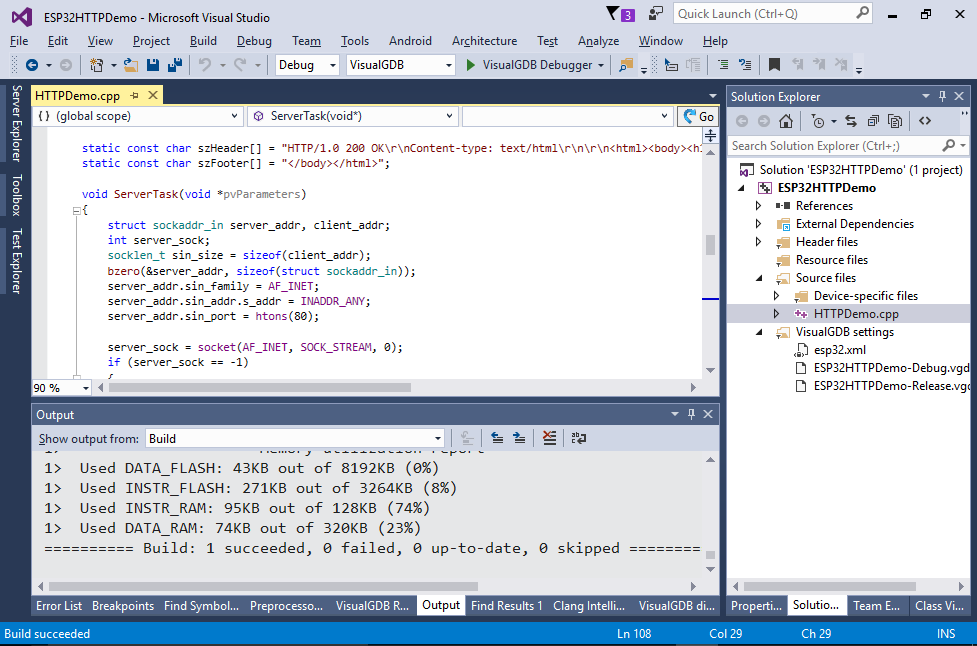Click the Pending Changes Filter clock icon
Viewport: 977px width, 646px height.
[818, 121]
